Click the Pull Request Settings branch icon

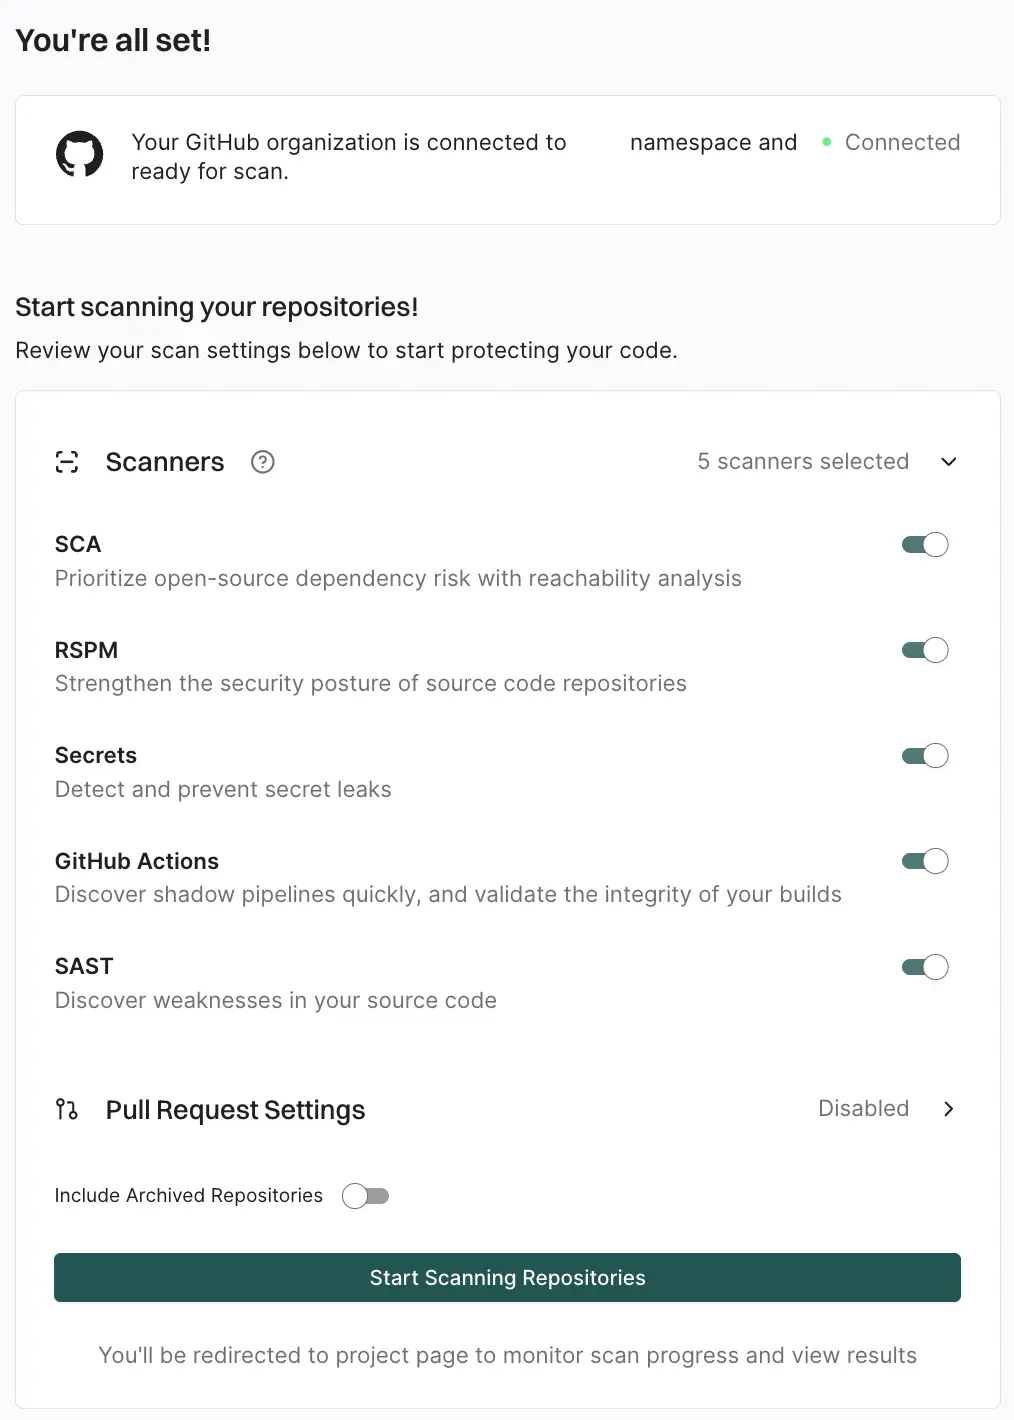(x=67, y=1110)
